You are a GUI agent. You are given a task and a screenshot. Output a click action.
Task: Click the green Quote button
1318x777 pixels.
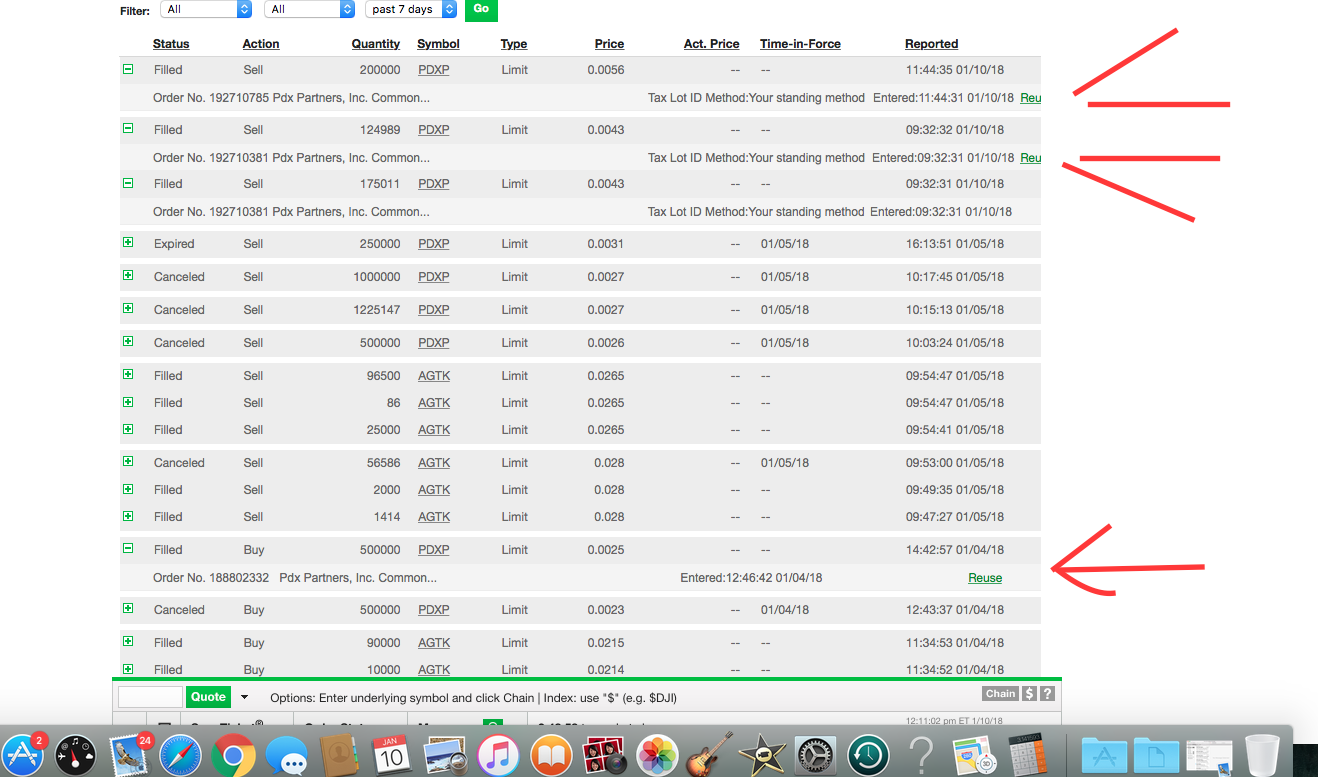coord(209,697)
